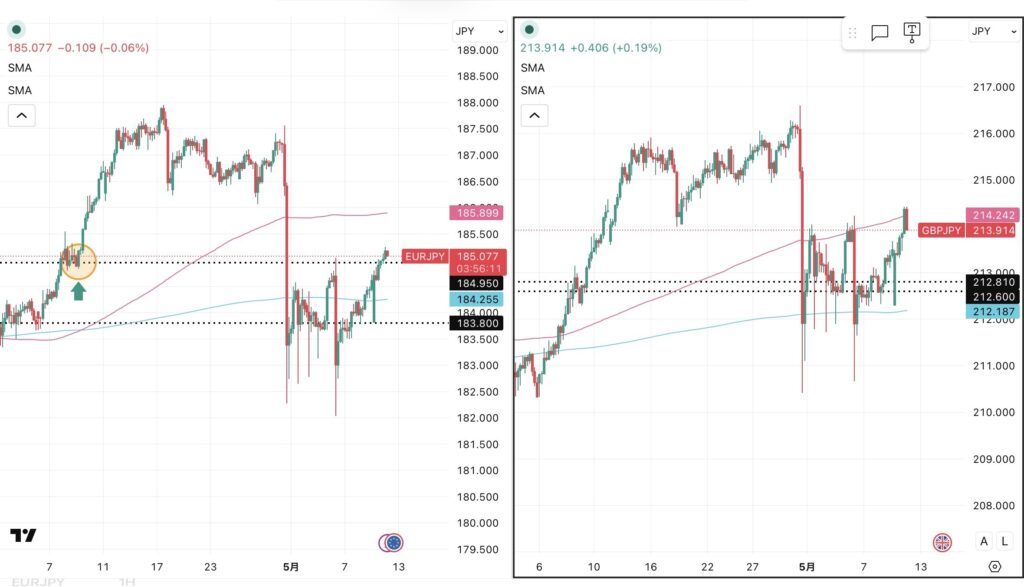
Task: Grab the floating toolbar drag handle
Action: 852,33
